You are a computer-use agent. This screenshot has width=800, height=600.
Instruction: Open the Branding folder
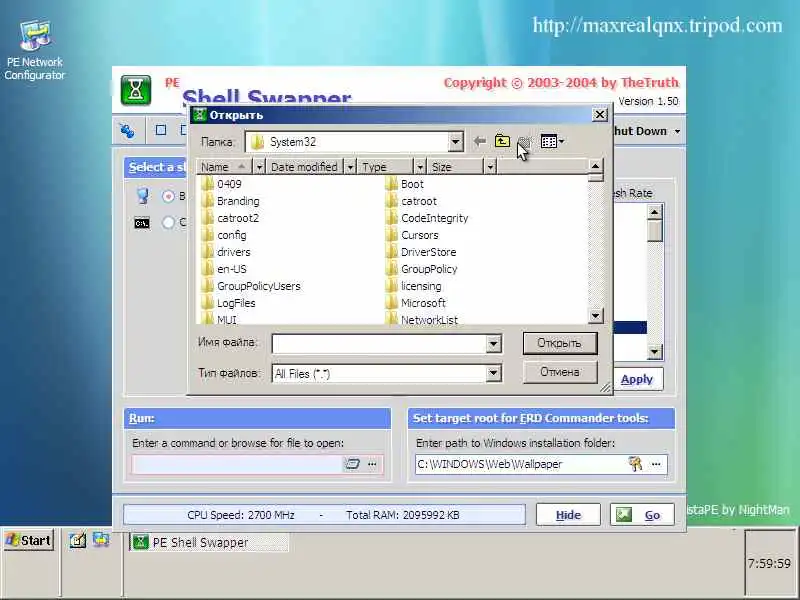tap(230, 201)
